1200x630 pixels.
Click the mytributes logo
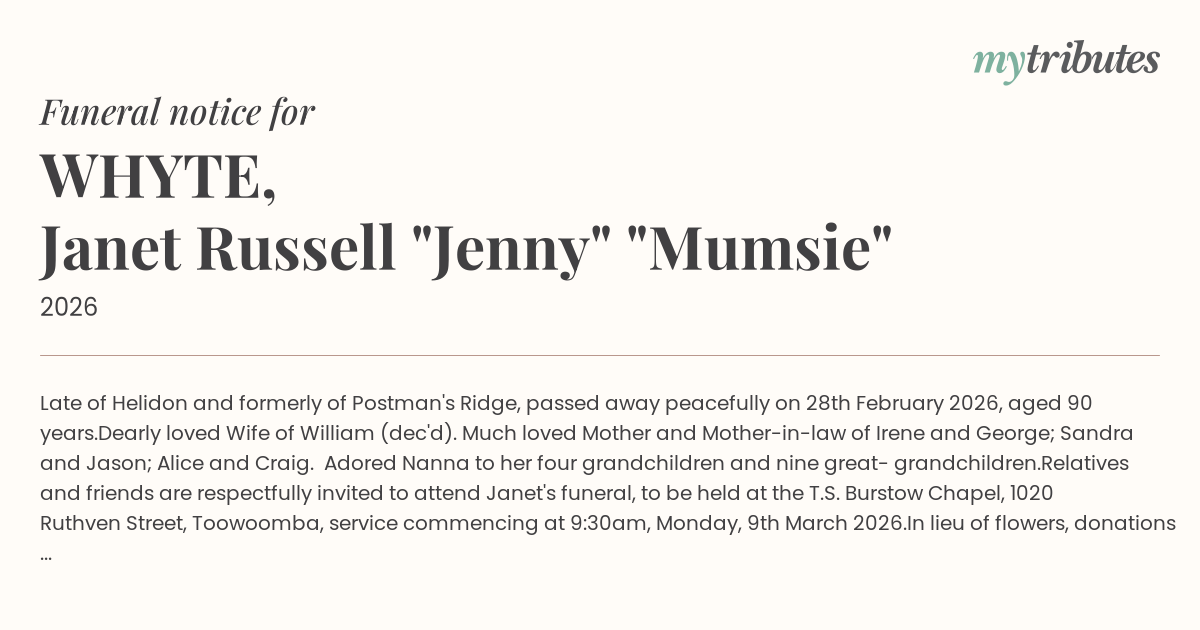[x=1065, y=61]
